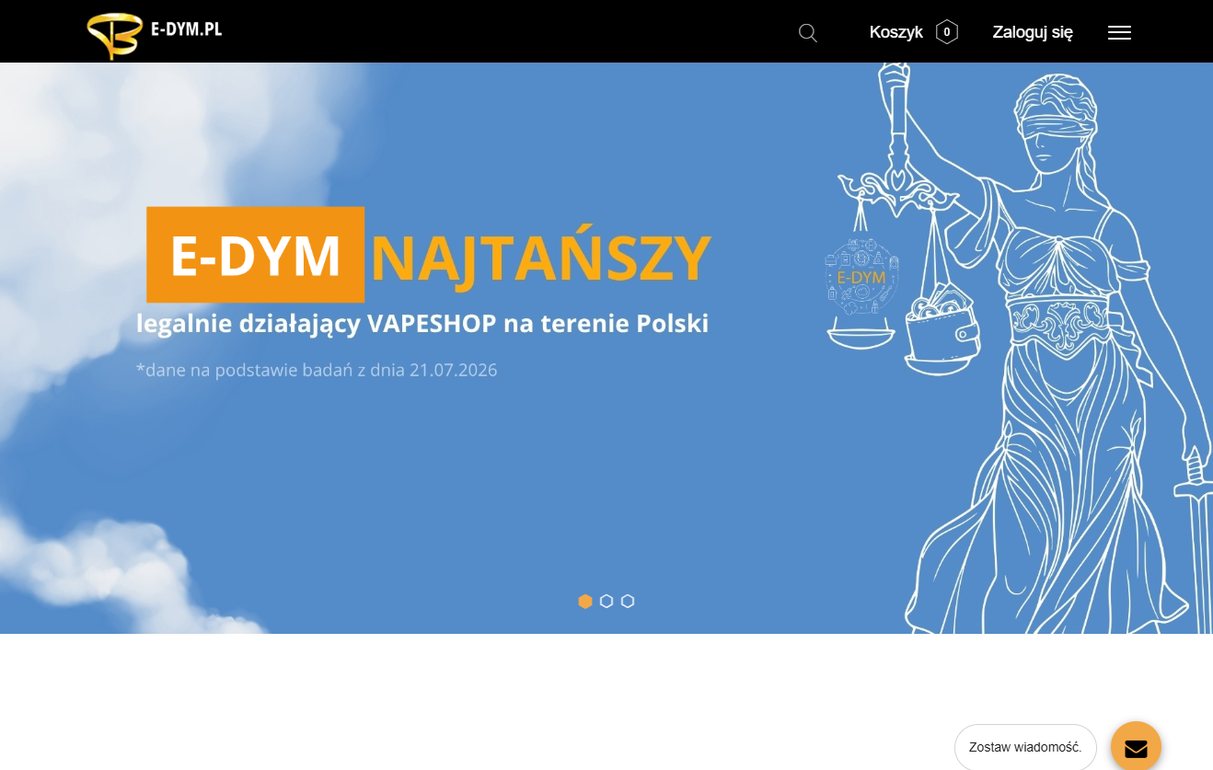Viewport: 1213px width, 770px height.
Task: Open the hamburger menu
Action: (x=1119, y=33)
